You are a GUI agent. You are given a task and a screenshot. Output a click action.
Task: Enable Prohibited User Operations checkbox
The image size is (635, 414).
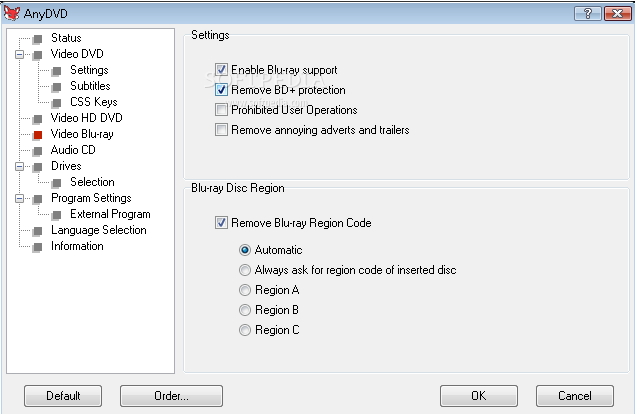click(x=221, y=109)
